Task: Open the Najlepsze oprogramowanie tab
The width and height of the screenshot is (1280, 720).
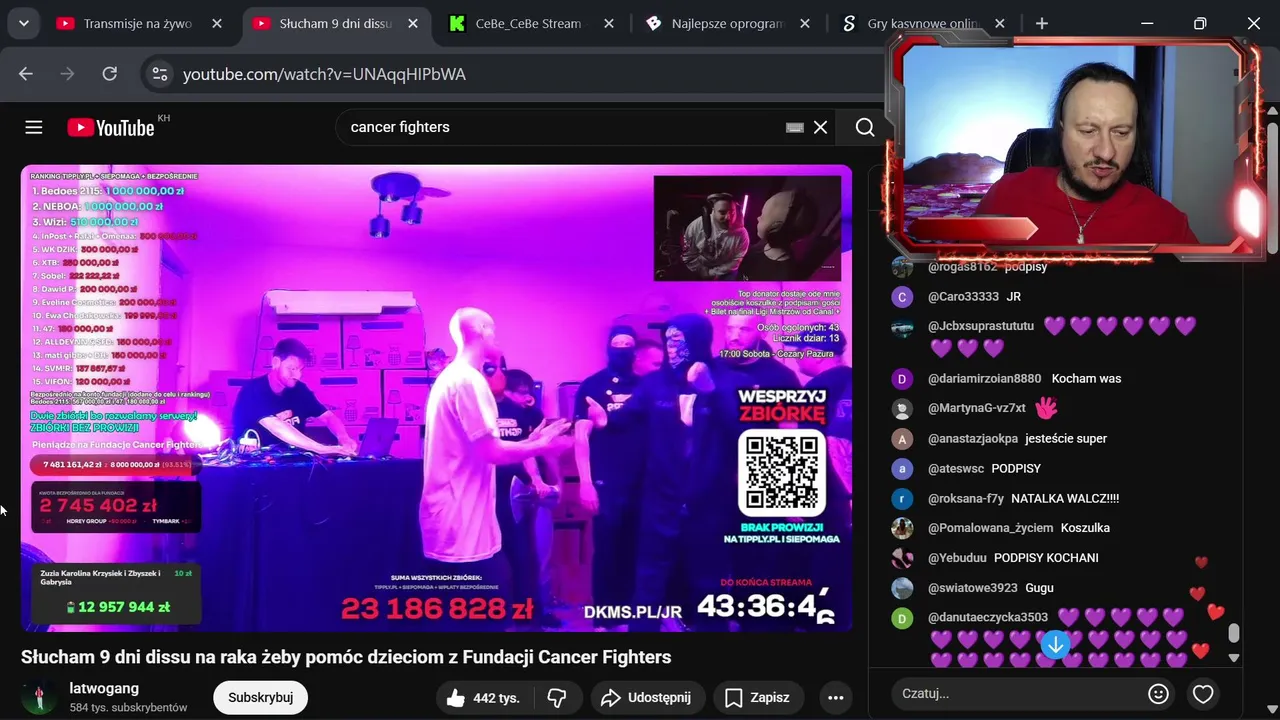Action: pyautogui.click(x=728, y=23)
